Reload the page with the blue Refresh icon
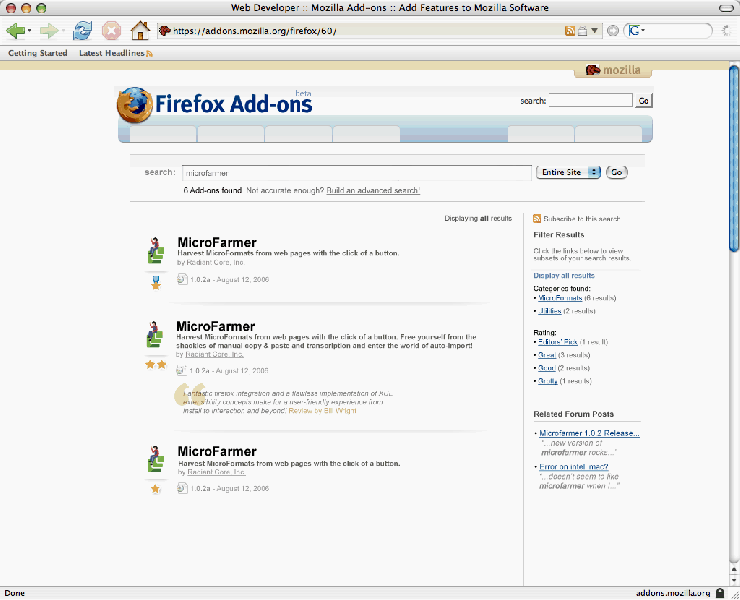Screen dimensions: 740x600 pyautogui.click(x=83, y=31)
